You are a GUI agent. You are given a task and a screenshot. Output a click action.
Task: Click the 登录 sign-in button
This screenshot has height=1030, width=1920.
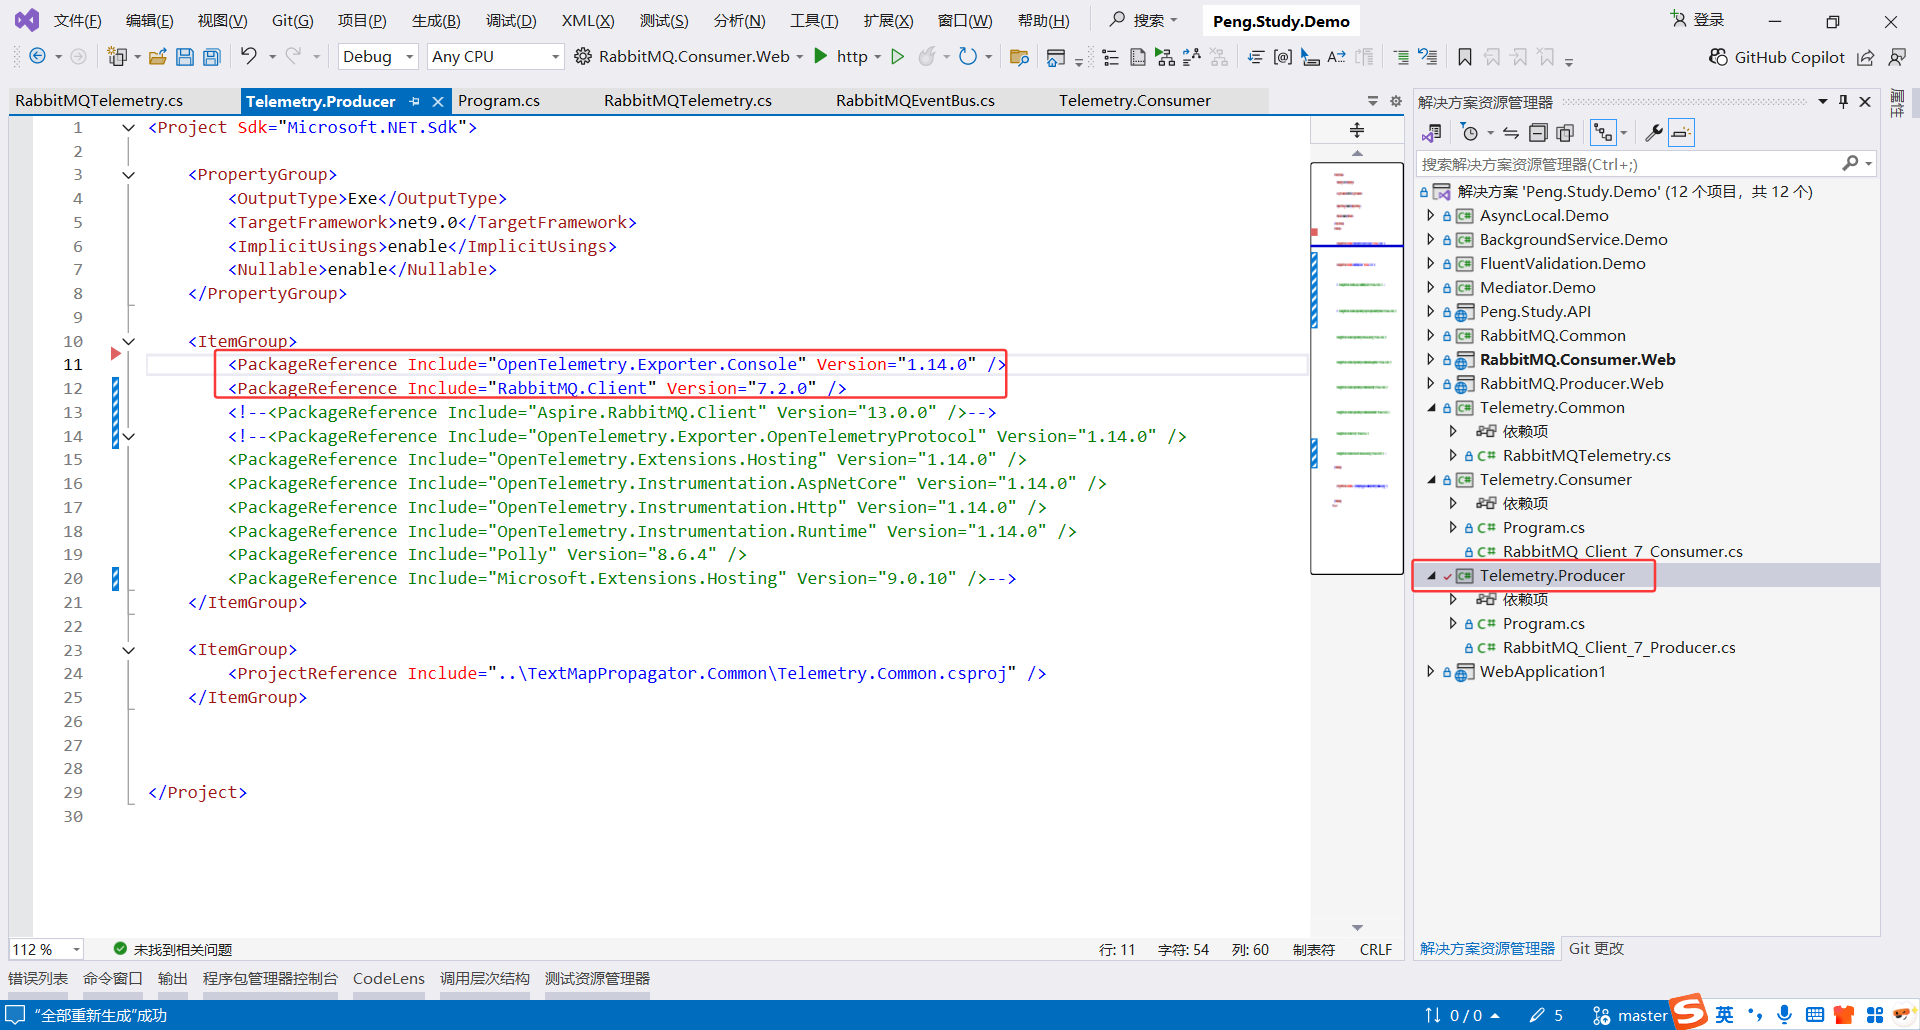(1698, 20)
